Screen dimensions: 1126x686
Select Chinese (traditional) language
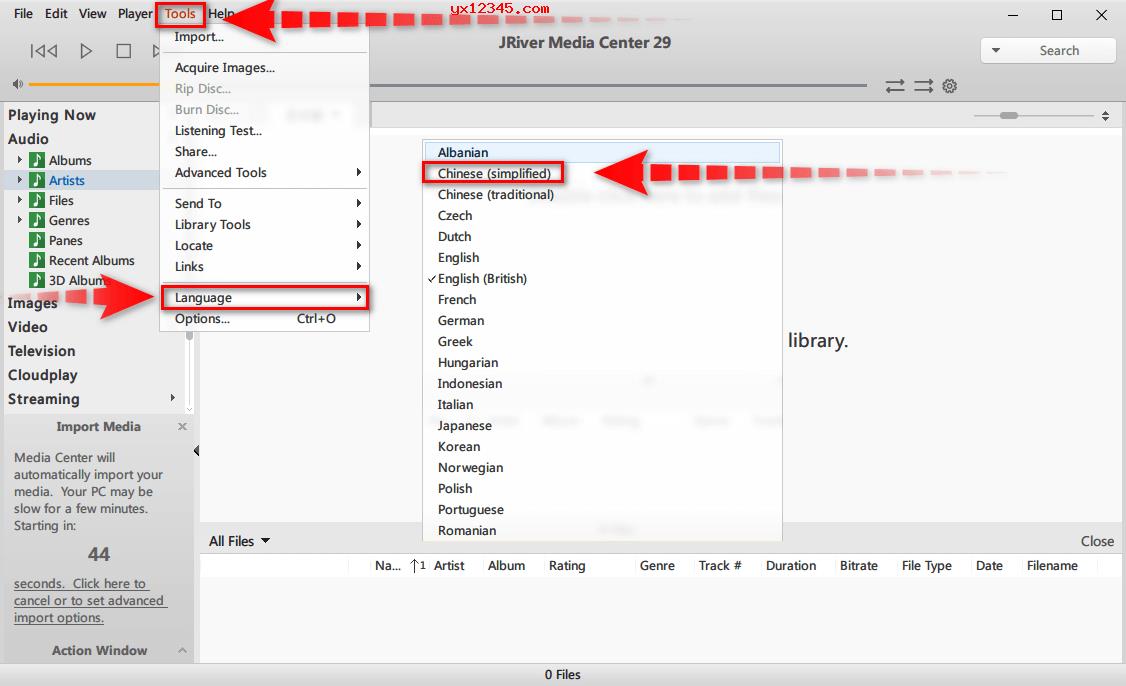[x=602, y=195]
